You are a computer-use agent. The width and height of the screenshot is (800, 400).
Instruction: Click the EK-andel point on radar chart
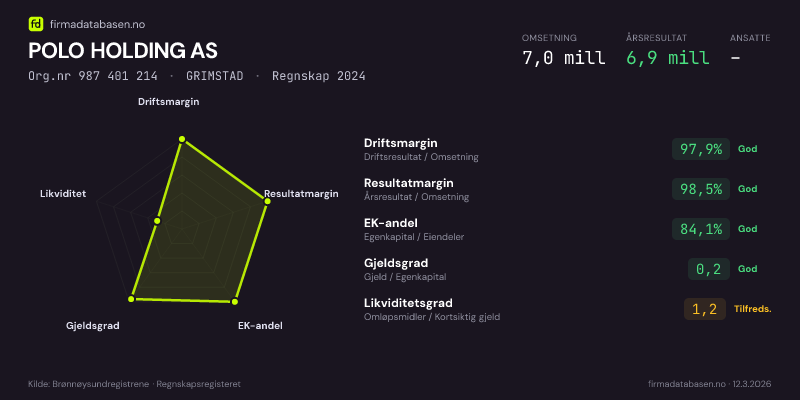(235, 301)
